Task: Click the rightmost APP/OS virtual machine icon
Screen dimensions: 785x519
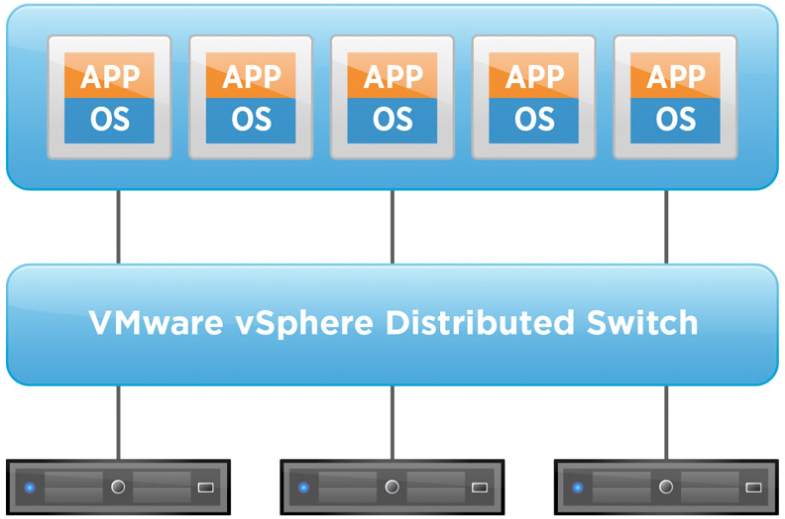Action: pos(675,97)
